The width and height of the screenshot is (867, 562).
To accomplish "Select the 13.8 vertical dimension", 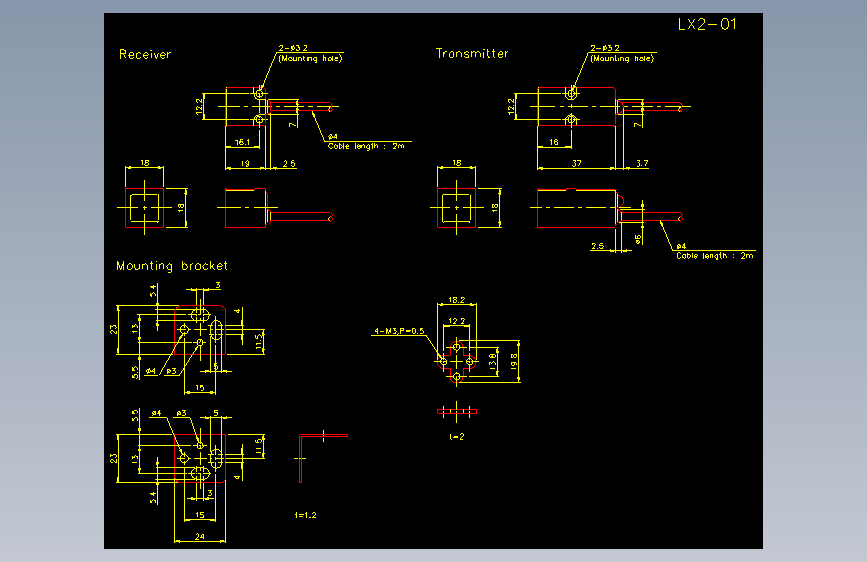I will coord(492,361).
